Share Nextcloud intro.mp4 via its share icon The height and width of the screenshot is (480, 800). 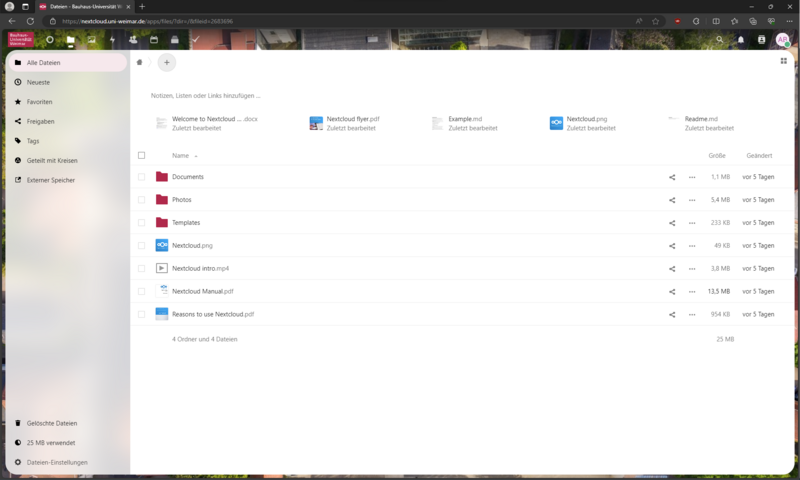tap(672, 269)
